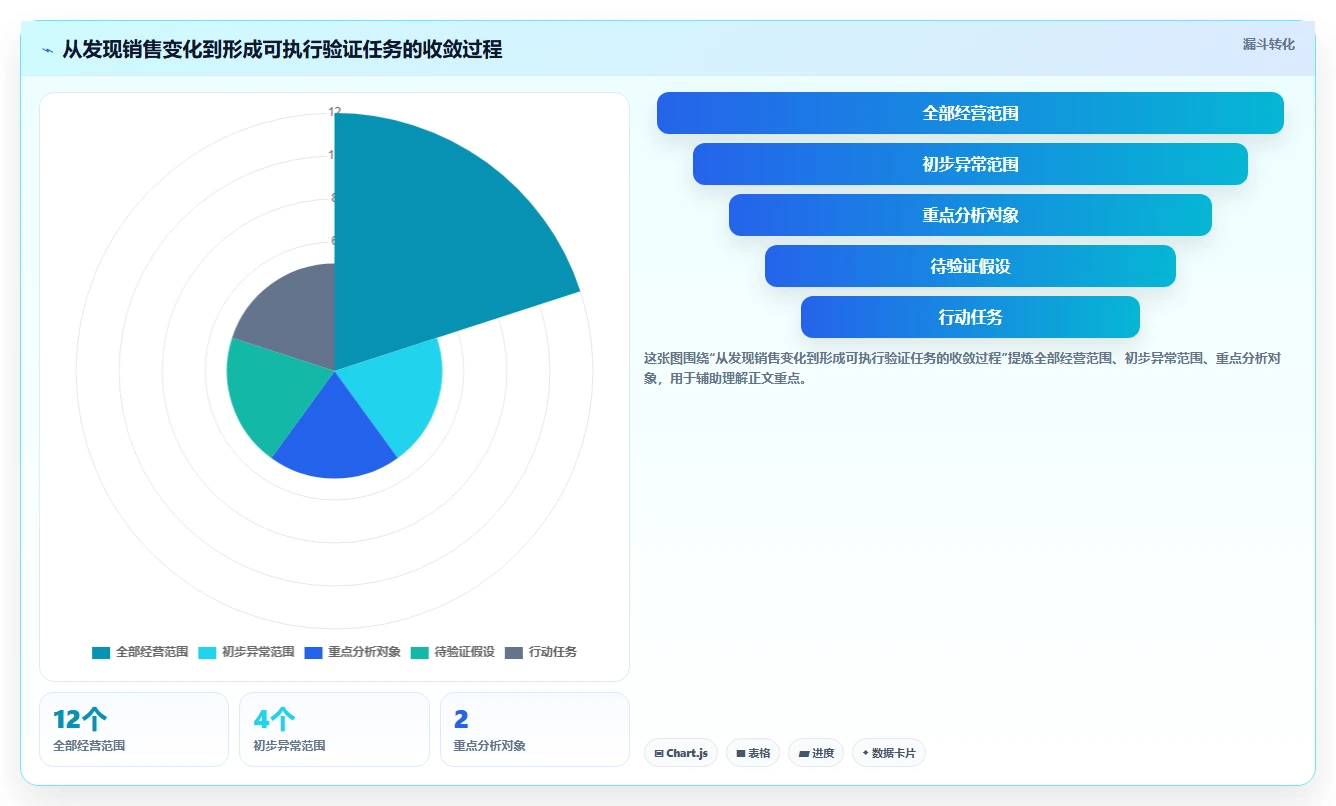This screenshot has height=806, width=1336.
Task: Click the axis label 12 on chart
Action: (x=335, y=111)
